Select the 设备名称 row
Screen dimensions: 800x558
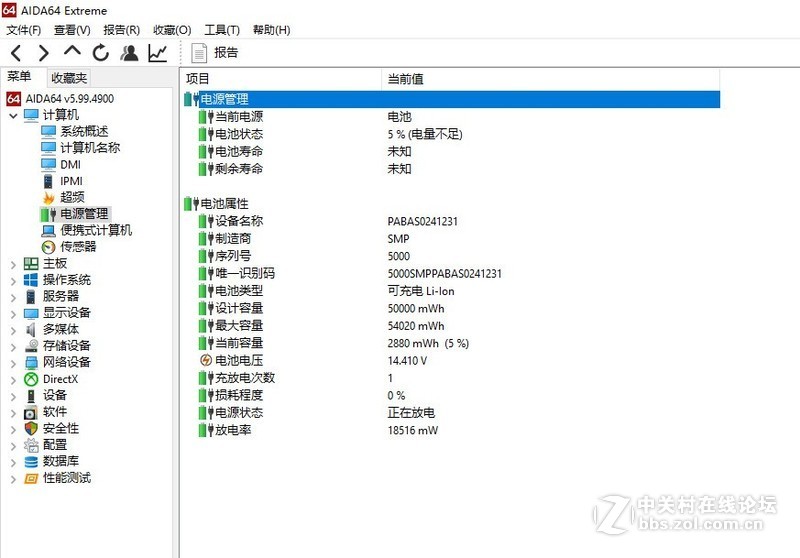point(452,221)
